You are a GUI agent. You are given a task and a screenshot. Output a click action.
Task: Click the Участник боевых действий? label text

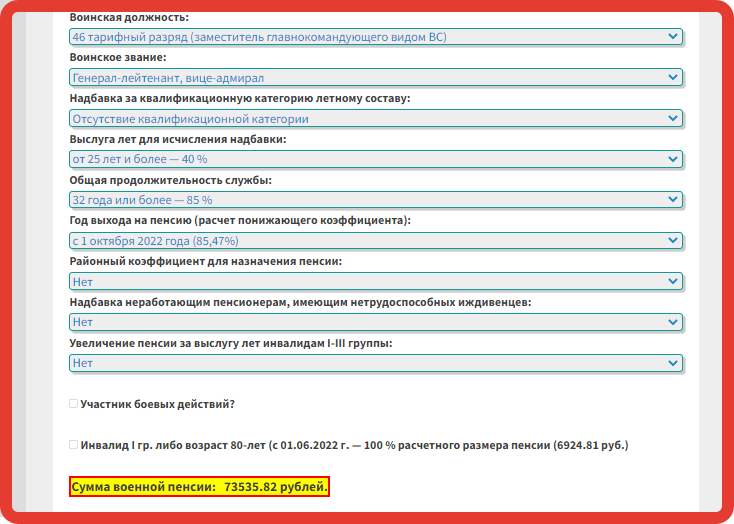point(157,404)
